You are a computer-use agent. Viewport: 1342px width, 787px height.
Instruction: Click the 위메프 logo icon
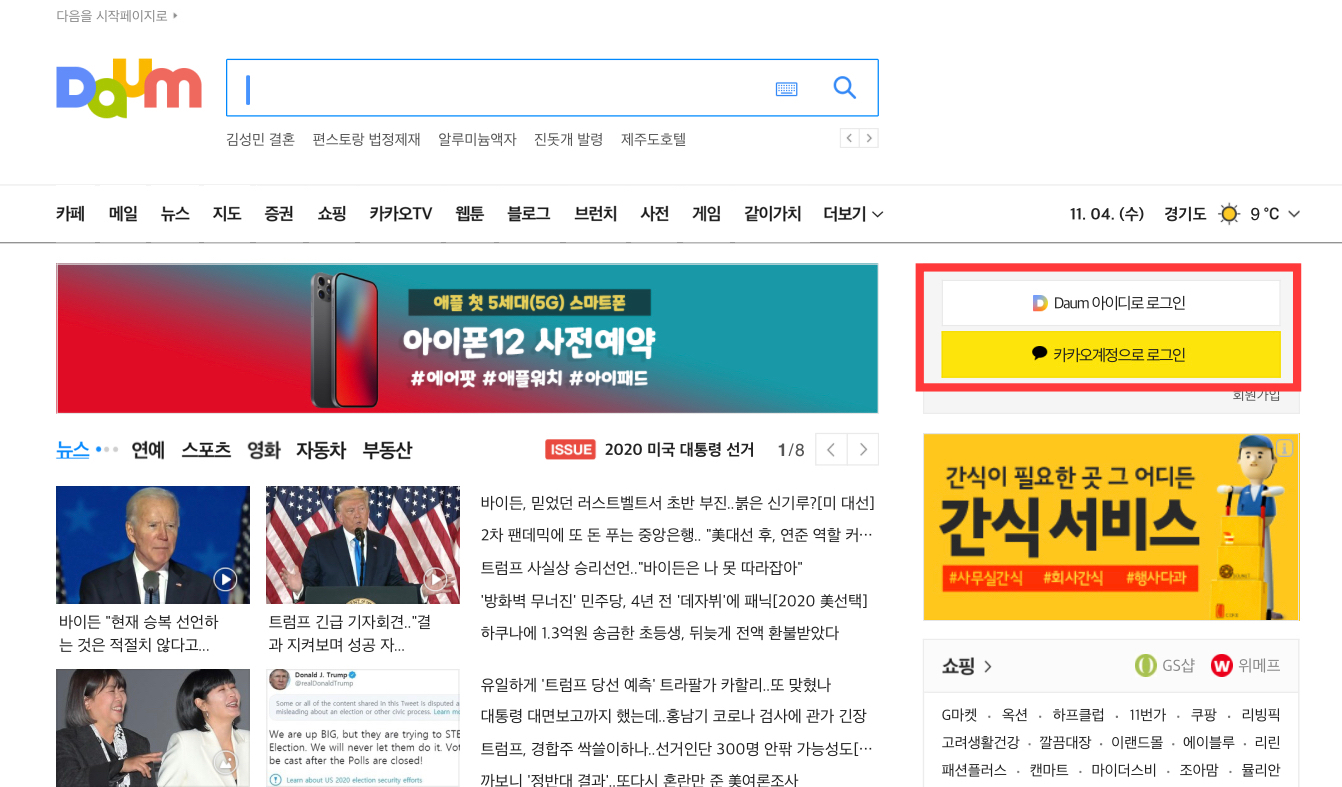1221,665
